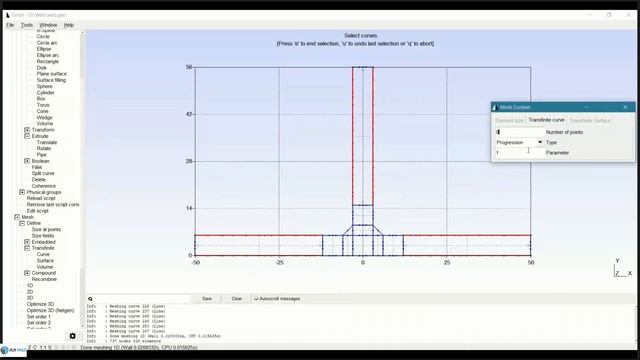640x360 pixels.
Task: Expand the Embedded tree node
Action: point(27,242)
